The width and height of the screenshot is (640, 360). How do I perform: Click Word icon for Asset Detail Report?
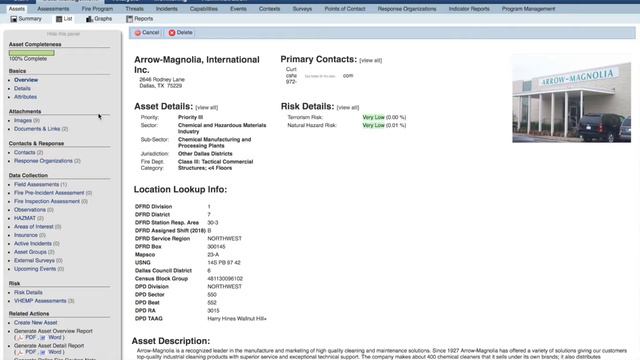(x=43, y=352)
